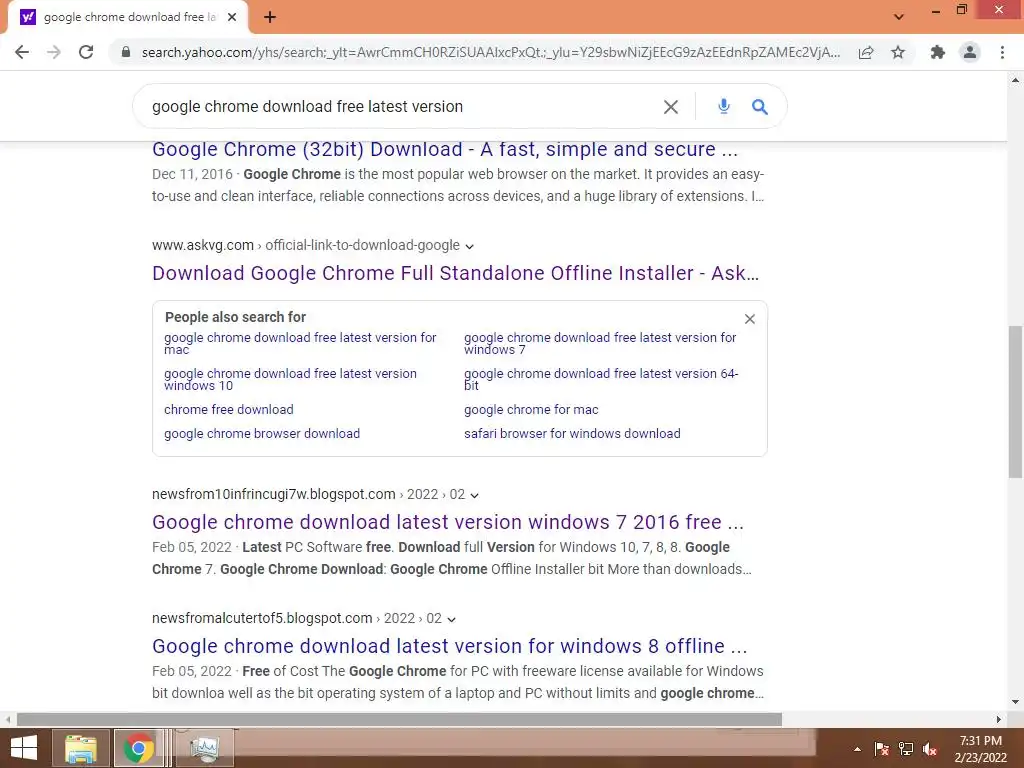Submit search with the magnifier icon
The image size is (1024, 768).
click(760, 106)
